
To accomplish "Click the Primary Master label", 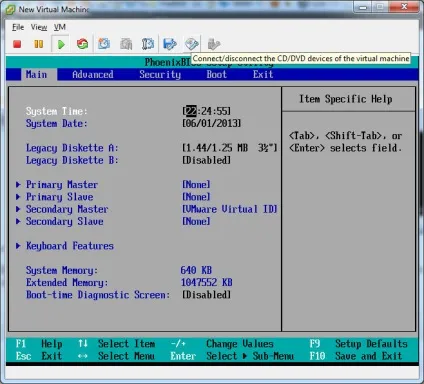I will 62,184.
